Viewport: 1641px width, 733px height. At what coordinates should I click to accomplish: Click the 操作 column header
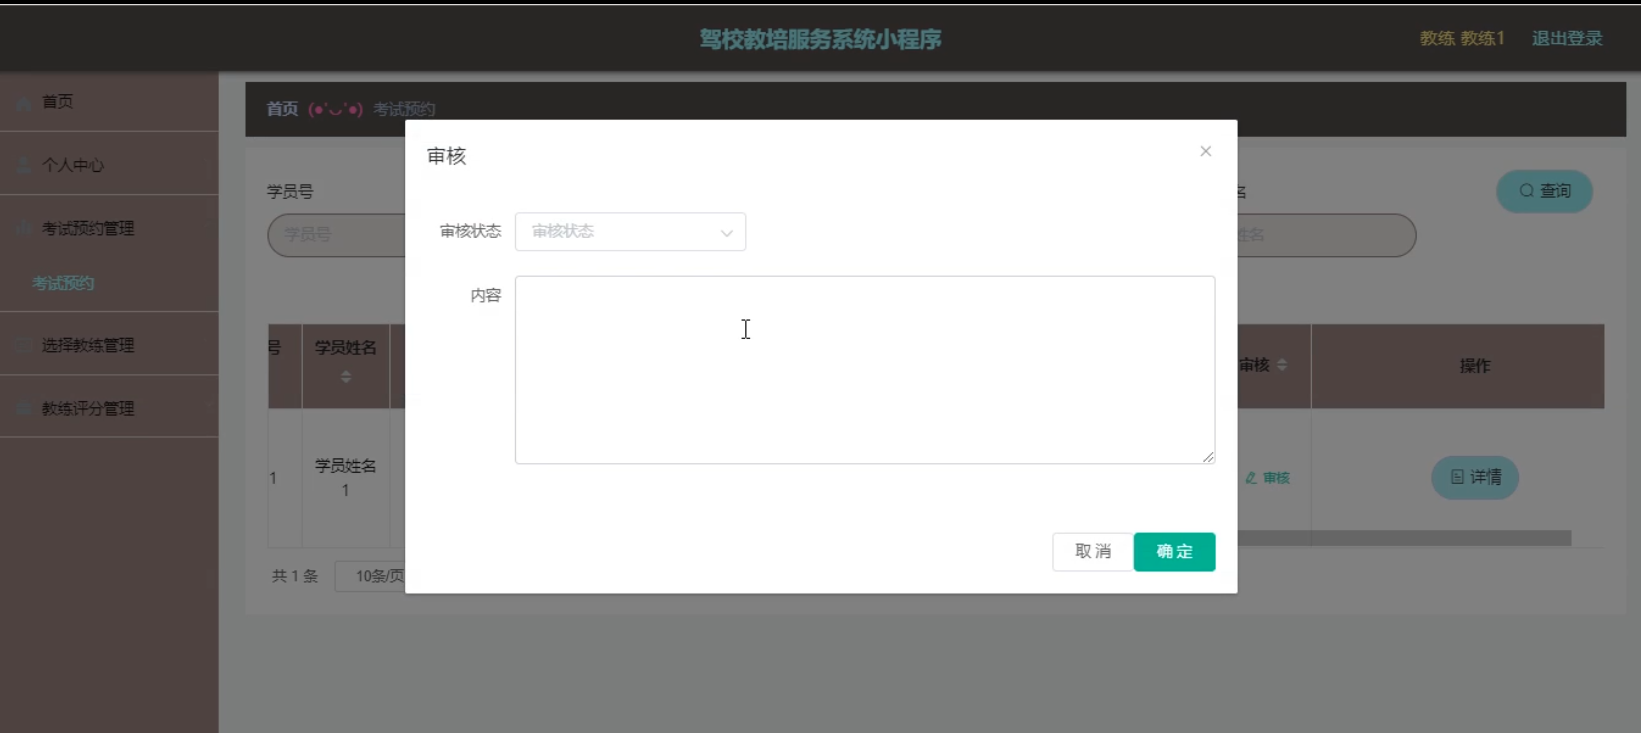pyautogui.click(x=1475, y=366)
